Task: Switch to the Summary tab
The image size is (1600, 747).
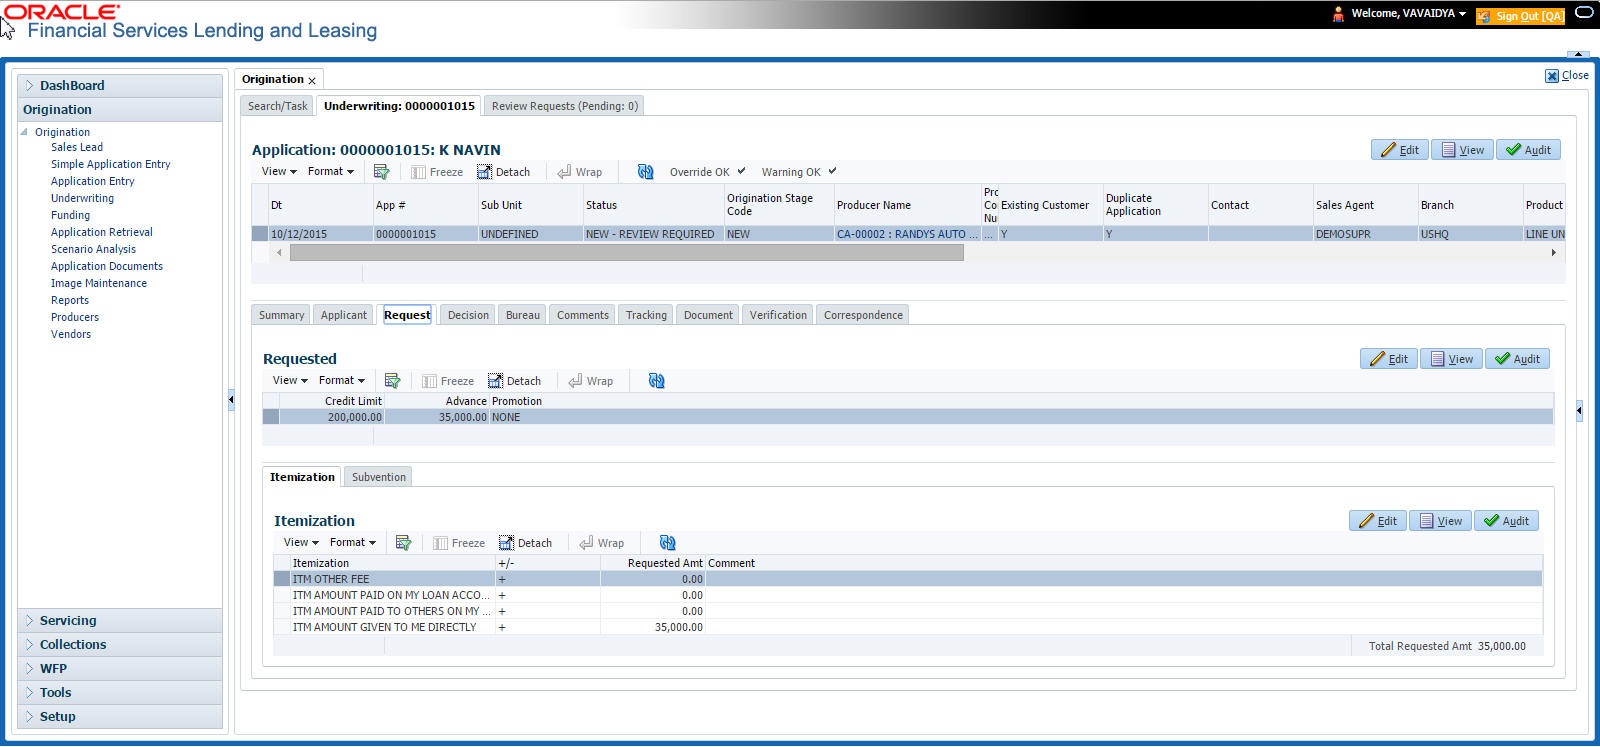Action: coord(281,315)
